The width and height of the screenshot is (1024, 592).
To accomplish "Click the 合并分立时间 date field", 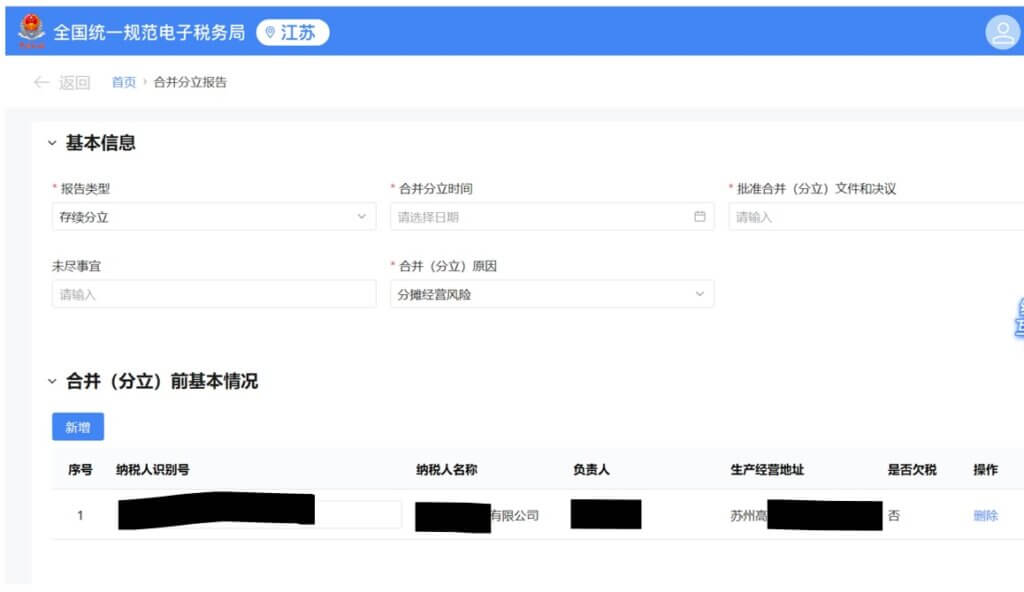I will point(540,217).
